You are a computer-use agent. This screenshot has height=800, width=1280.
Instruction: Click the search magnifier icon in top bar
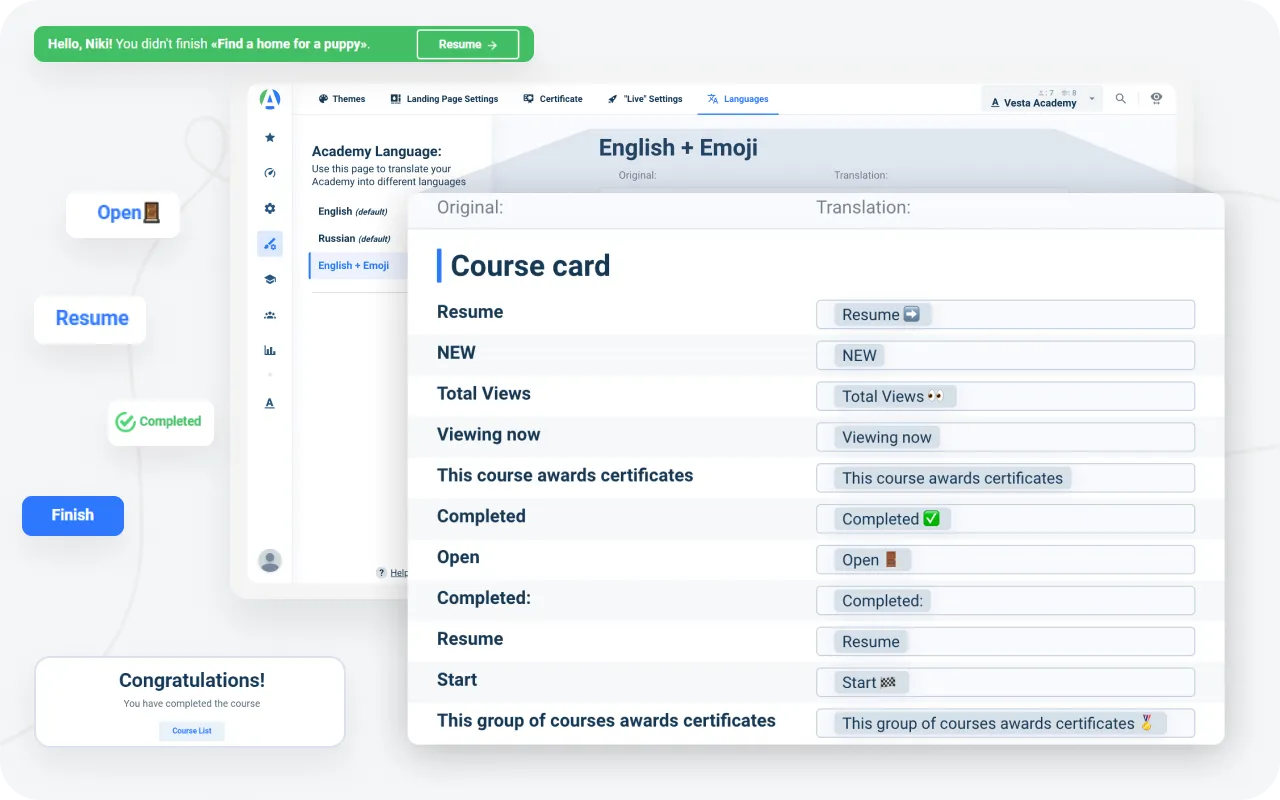[x=1121, y=99]
